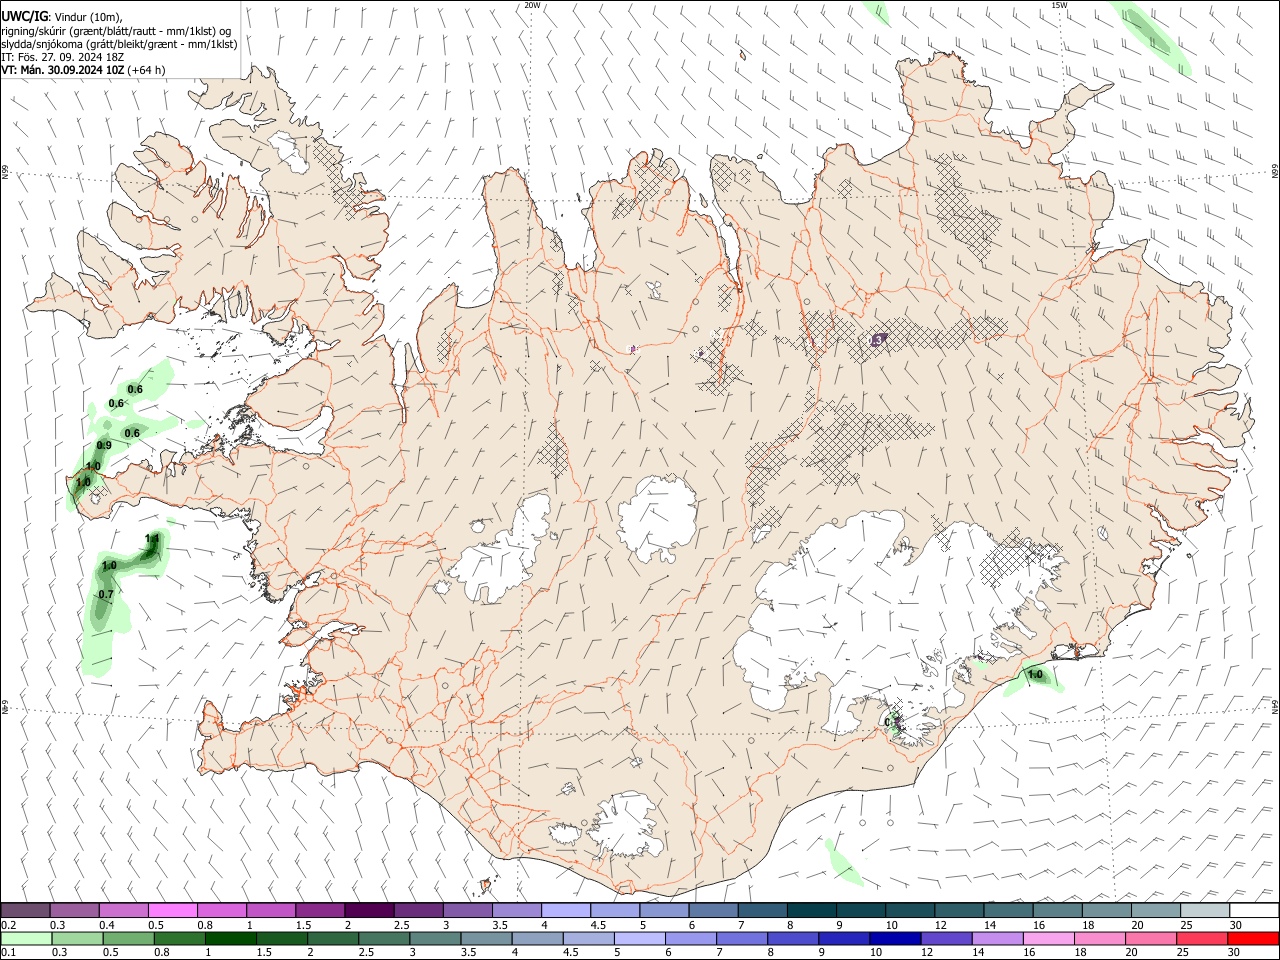Pick the upper scale dark purple swatch at 2
The image size is (1280, 960).
point(369,910)
